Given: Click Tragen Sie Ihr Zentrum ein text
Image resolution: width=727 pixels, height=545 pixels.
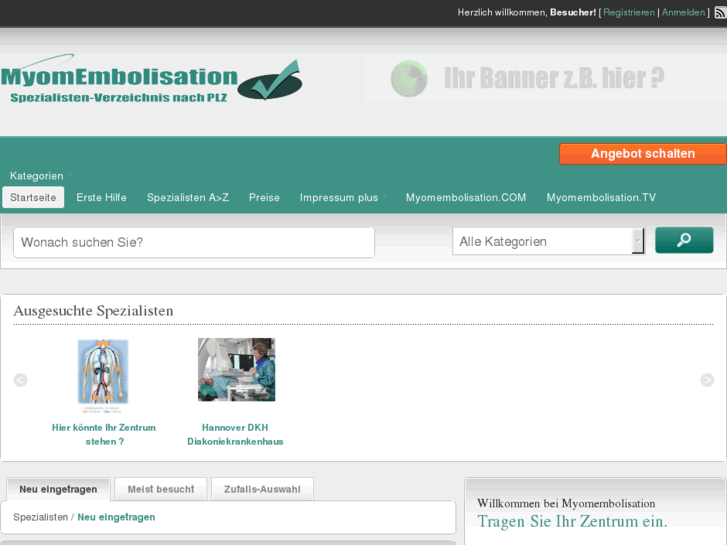Looking at the screenshot, I should pos(573,522).
